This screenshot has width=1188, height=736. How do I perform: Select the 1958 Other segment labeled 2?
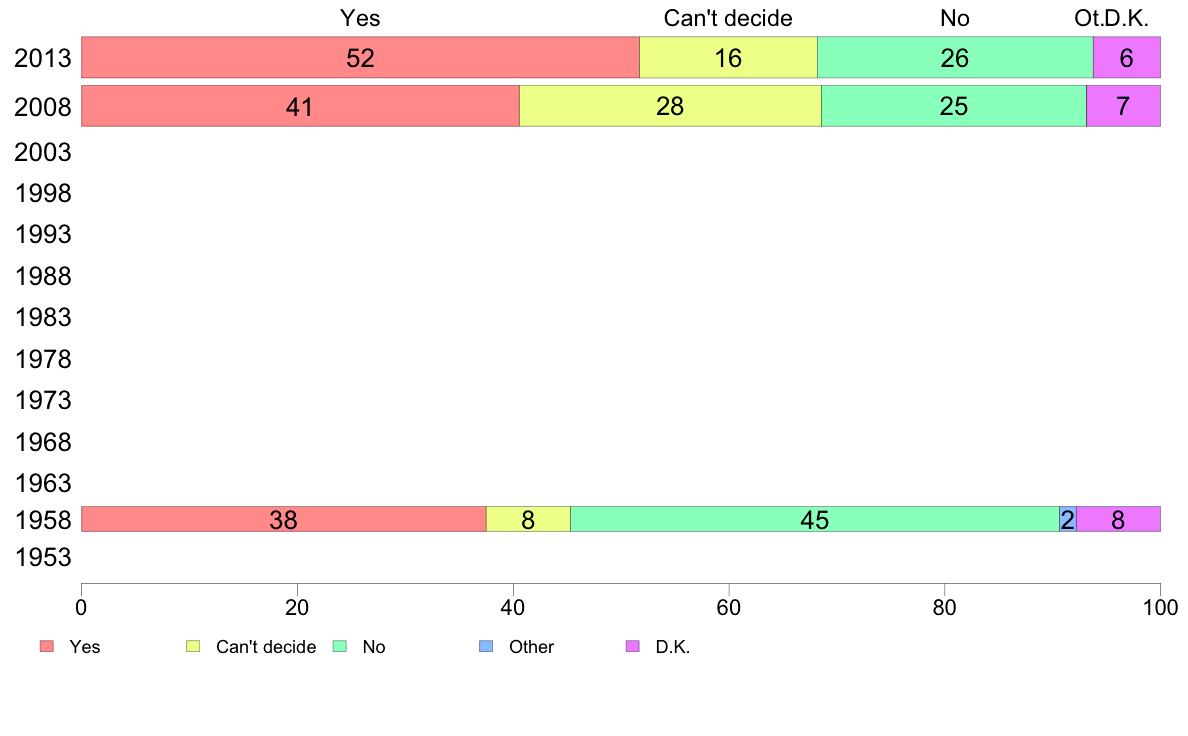pos(1068,519)
